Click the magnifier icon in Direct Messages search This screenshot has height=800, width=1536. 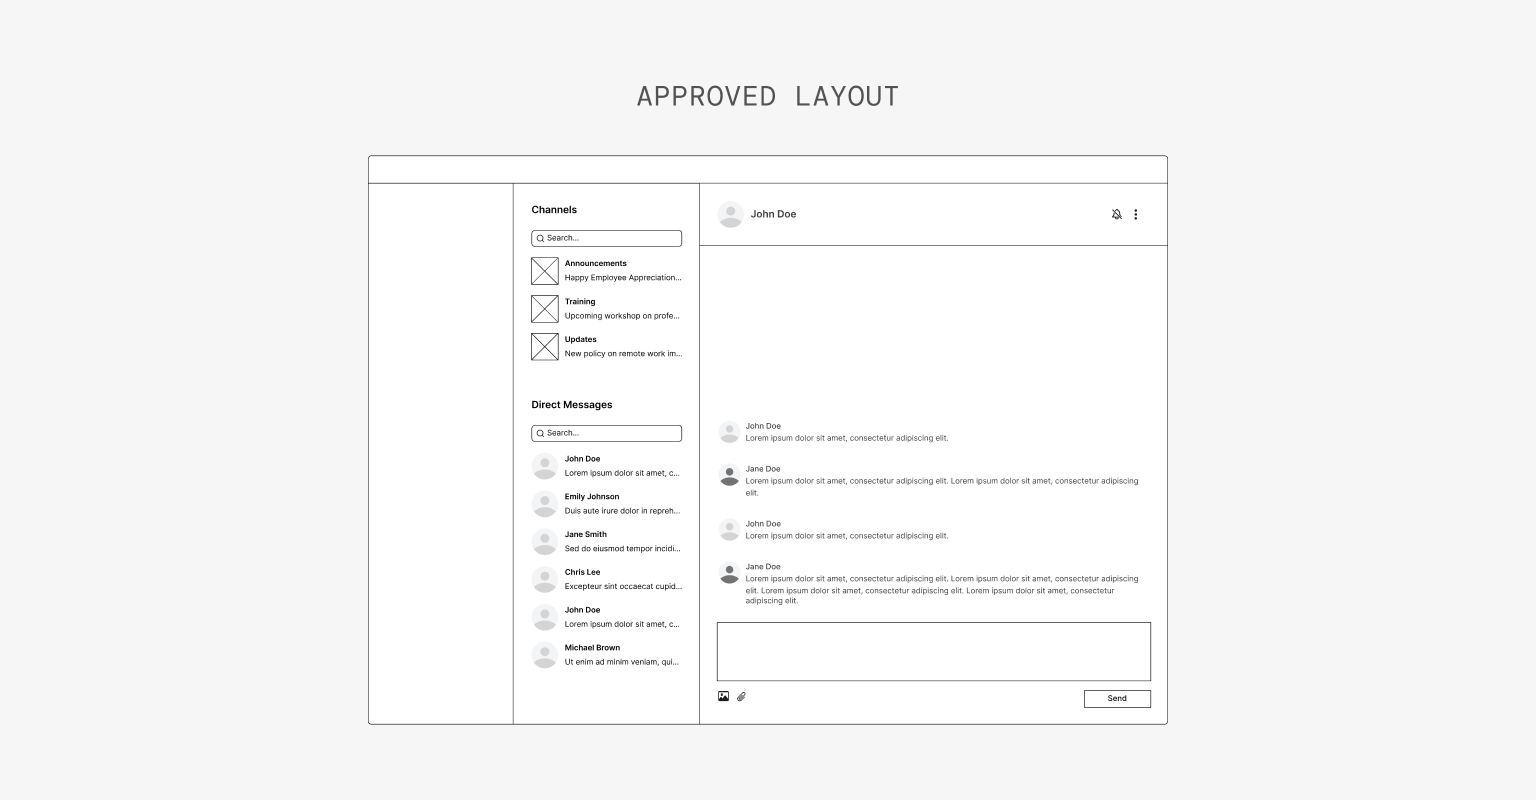pos(540,434)
